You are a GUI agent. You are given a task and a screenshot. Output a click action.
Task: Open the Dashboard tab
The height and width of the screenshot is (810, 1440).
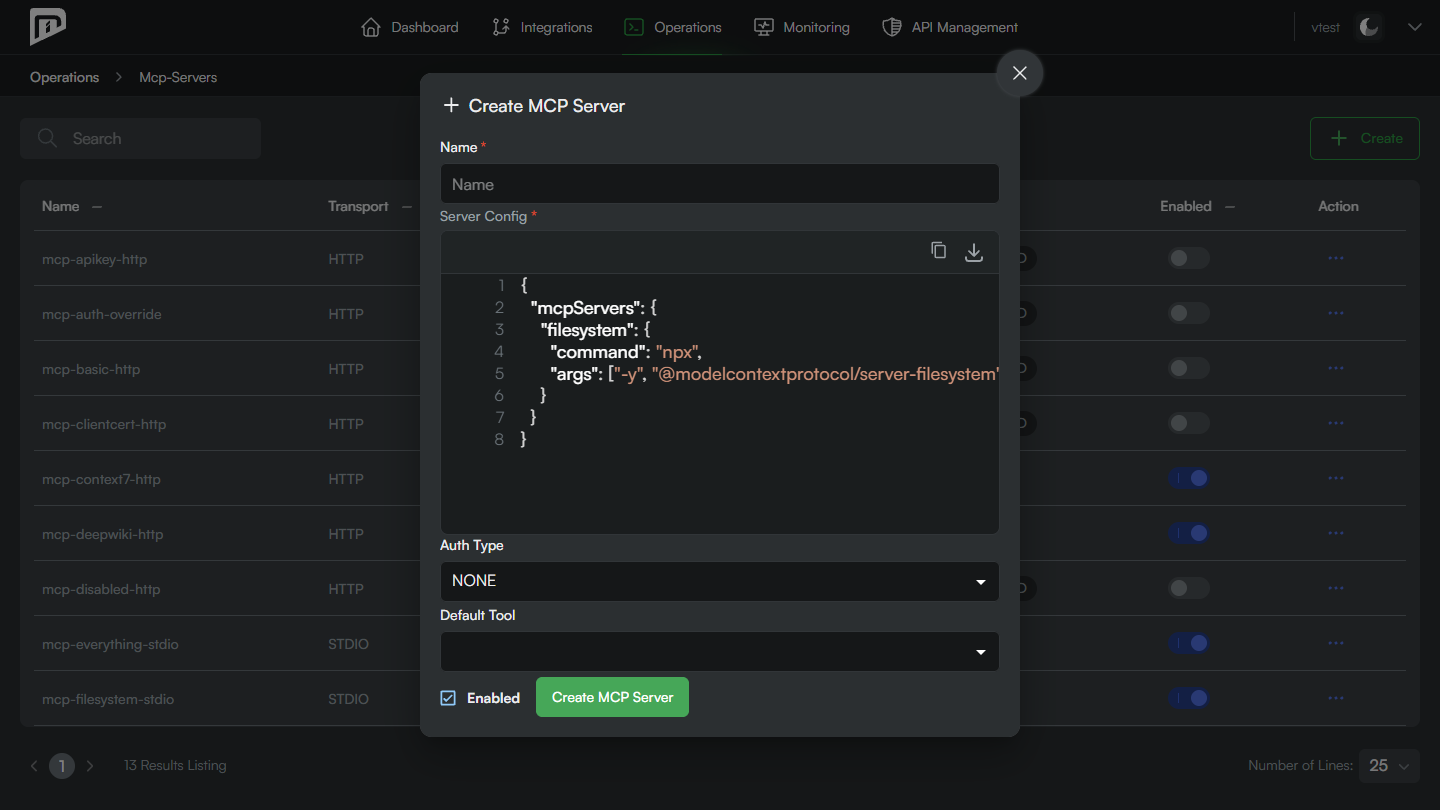(x=409, y=27)
